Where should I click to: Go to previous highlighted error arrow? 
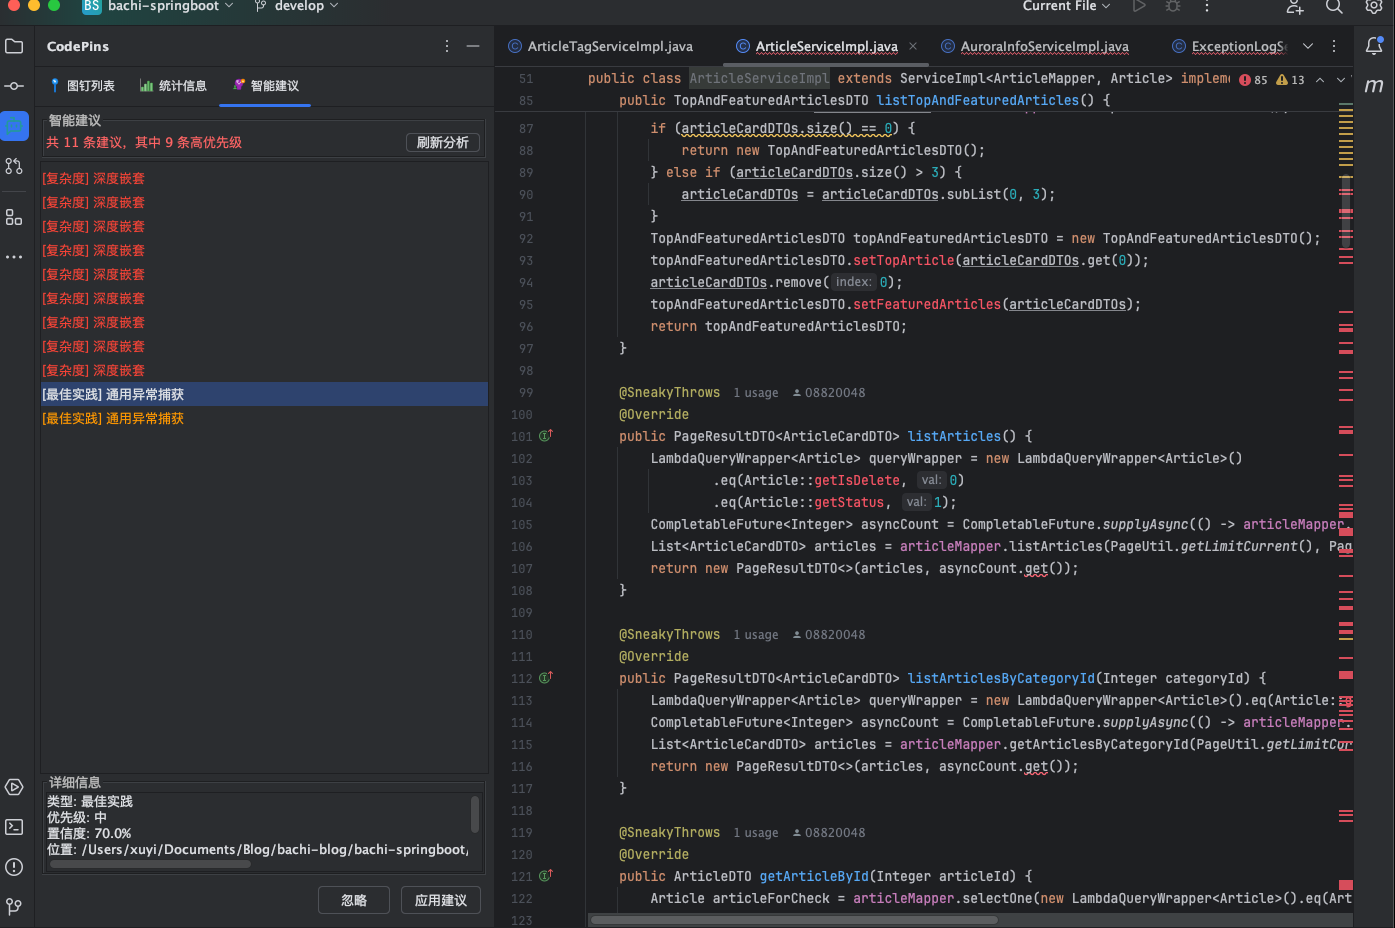tap(1320, 79)
